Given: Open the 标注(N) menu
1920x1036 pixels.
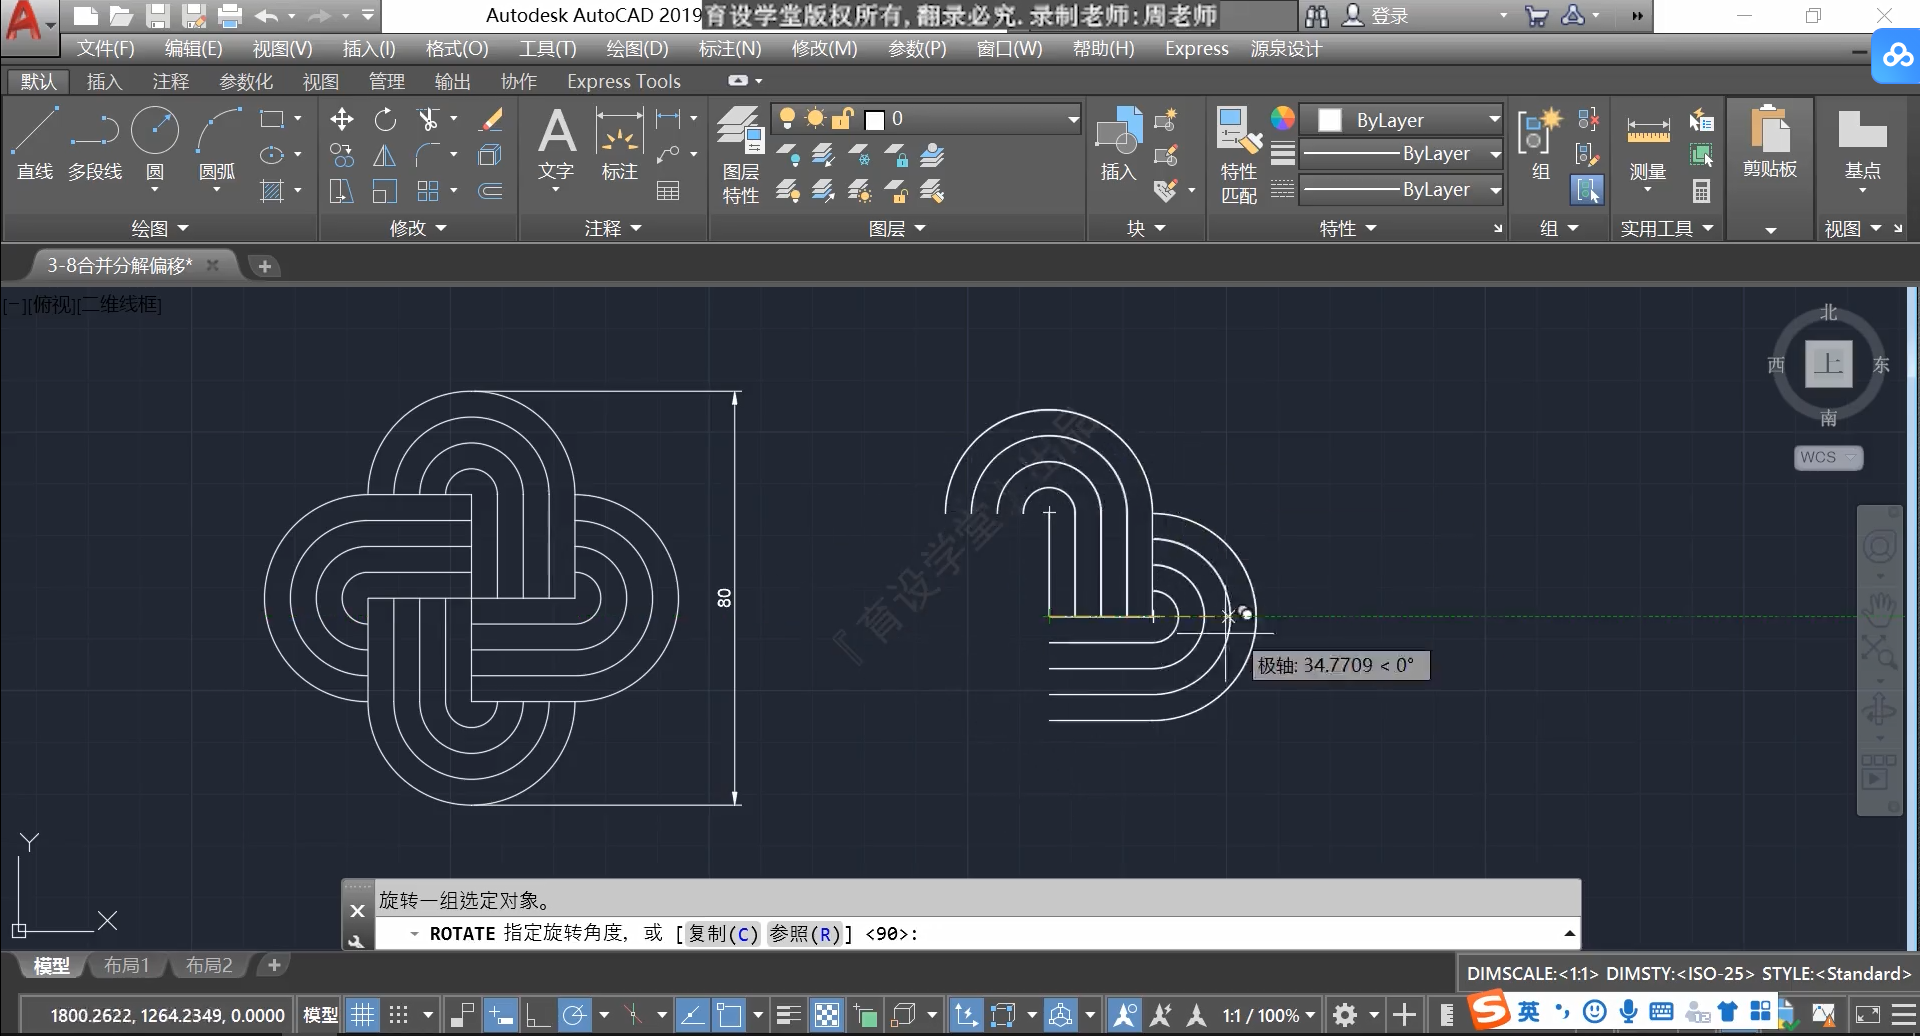Looking at the screenshot, I should (x=730, y=48).
